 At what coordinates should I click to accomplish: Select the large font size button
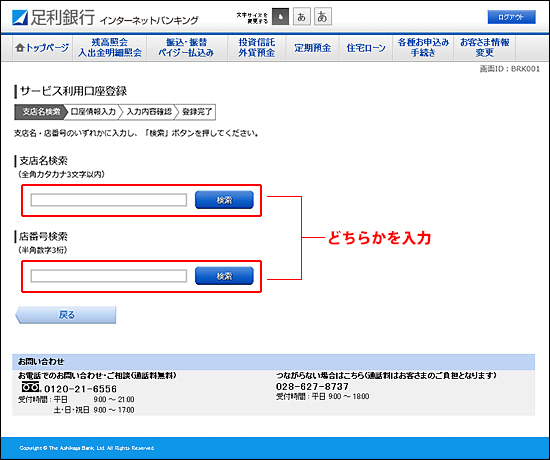[x=323, y=17]
